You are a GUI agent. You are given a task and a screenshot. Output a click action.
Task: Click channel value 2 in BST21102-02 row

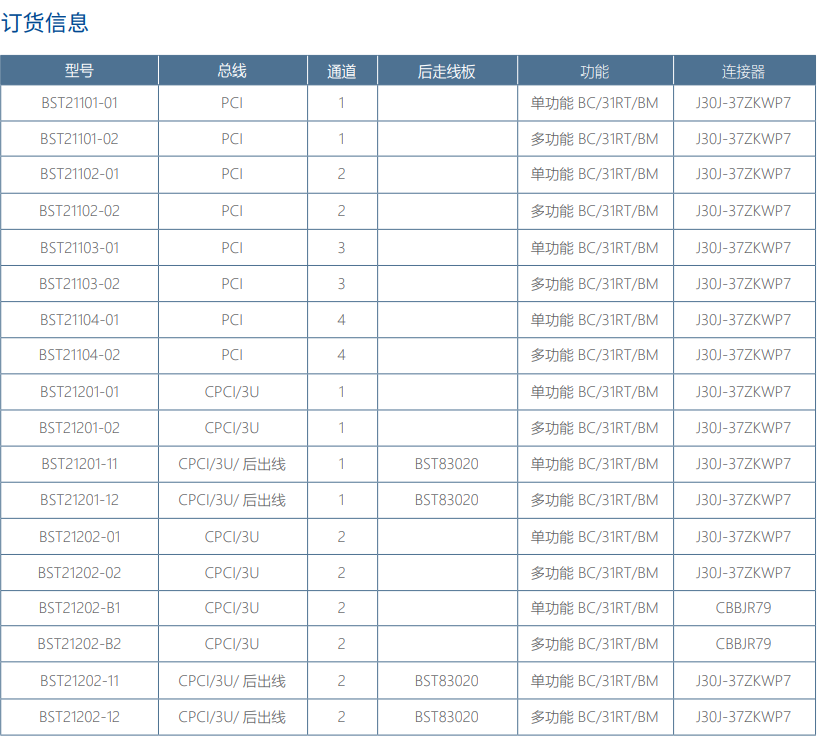tap(341, 211)
